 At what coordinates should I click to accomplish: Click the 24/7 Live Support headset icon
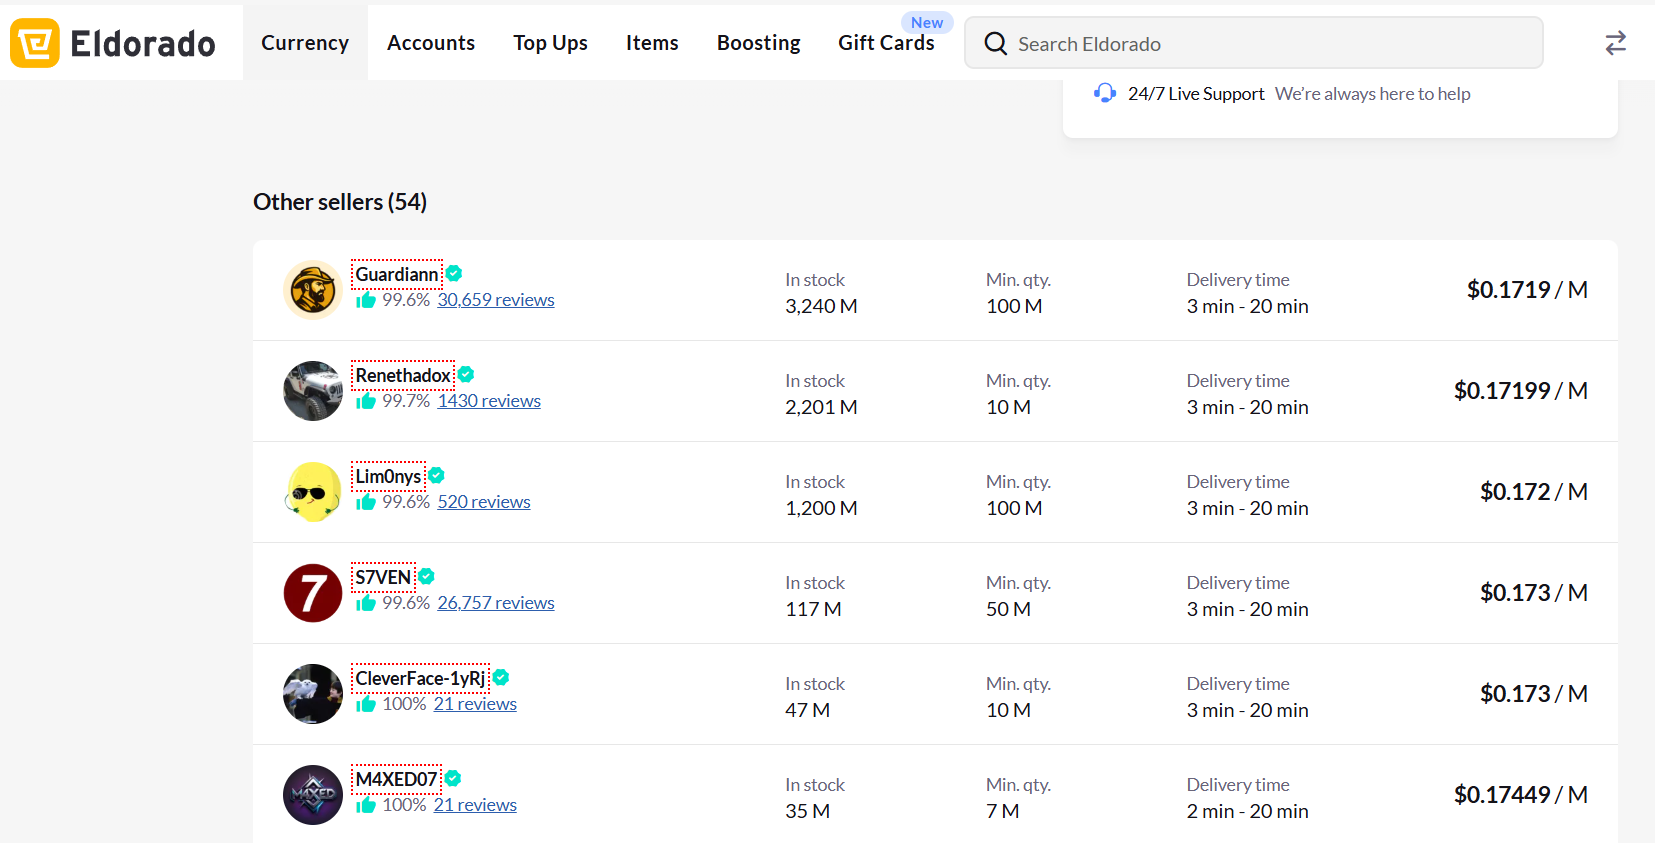(1105, 93)
